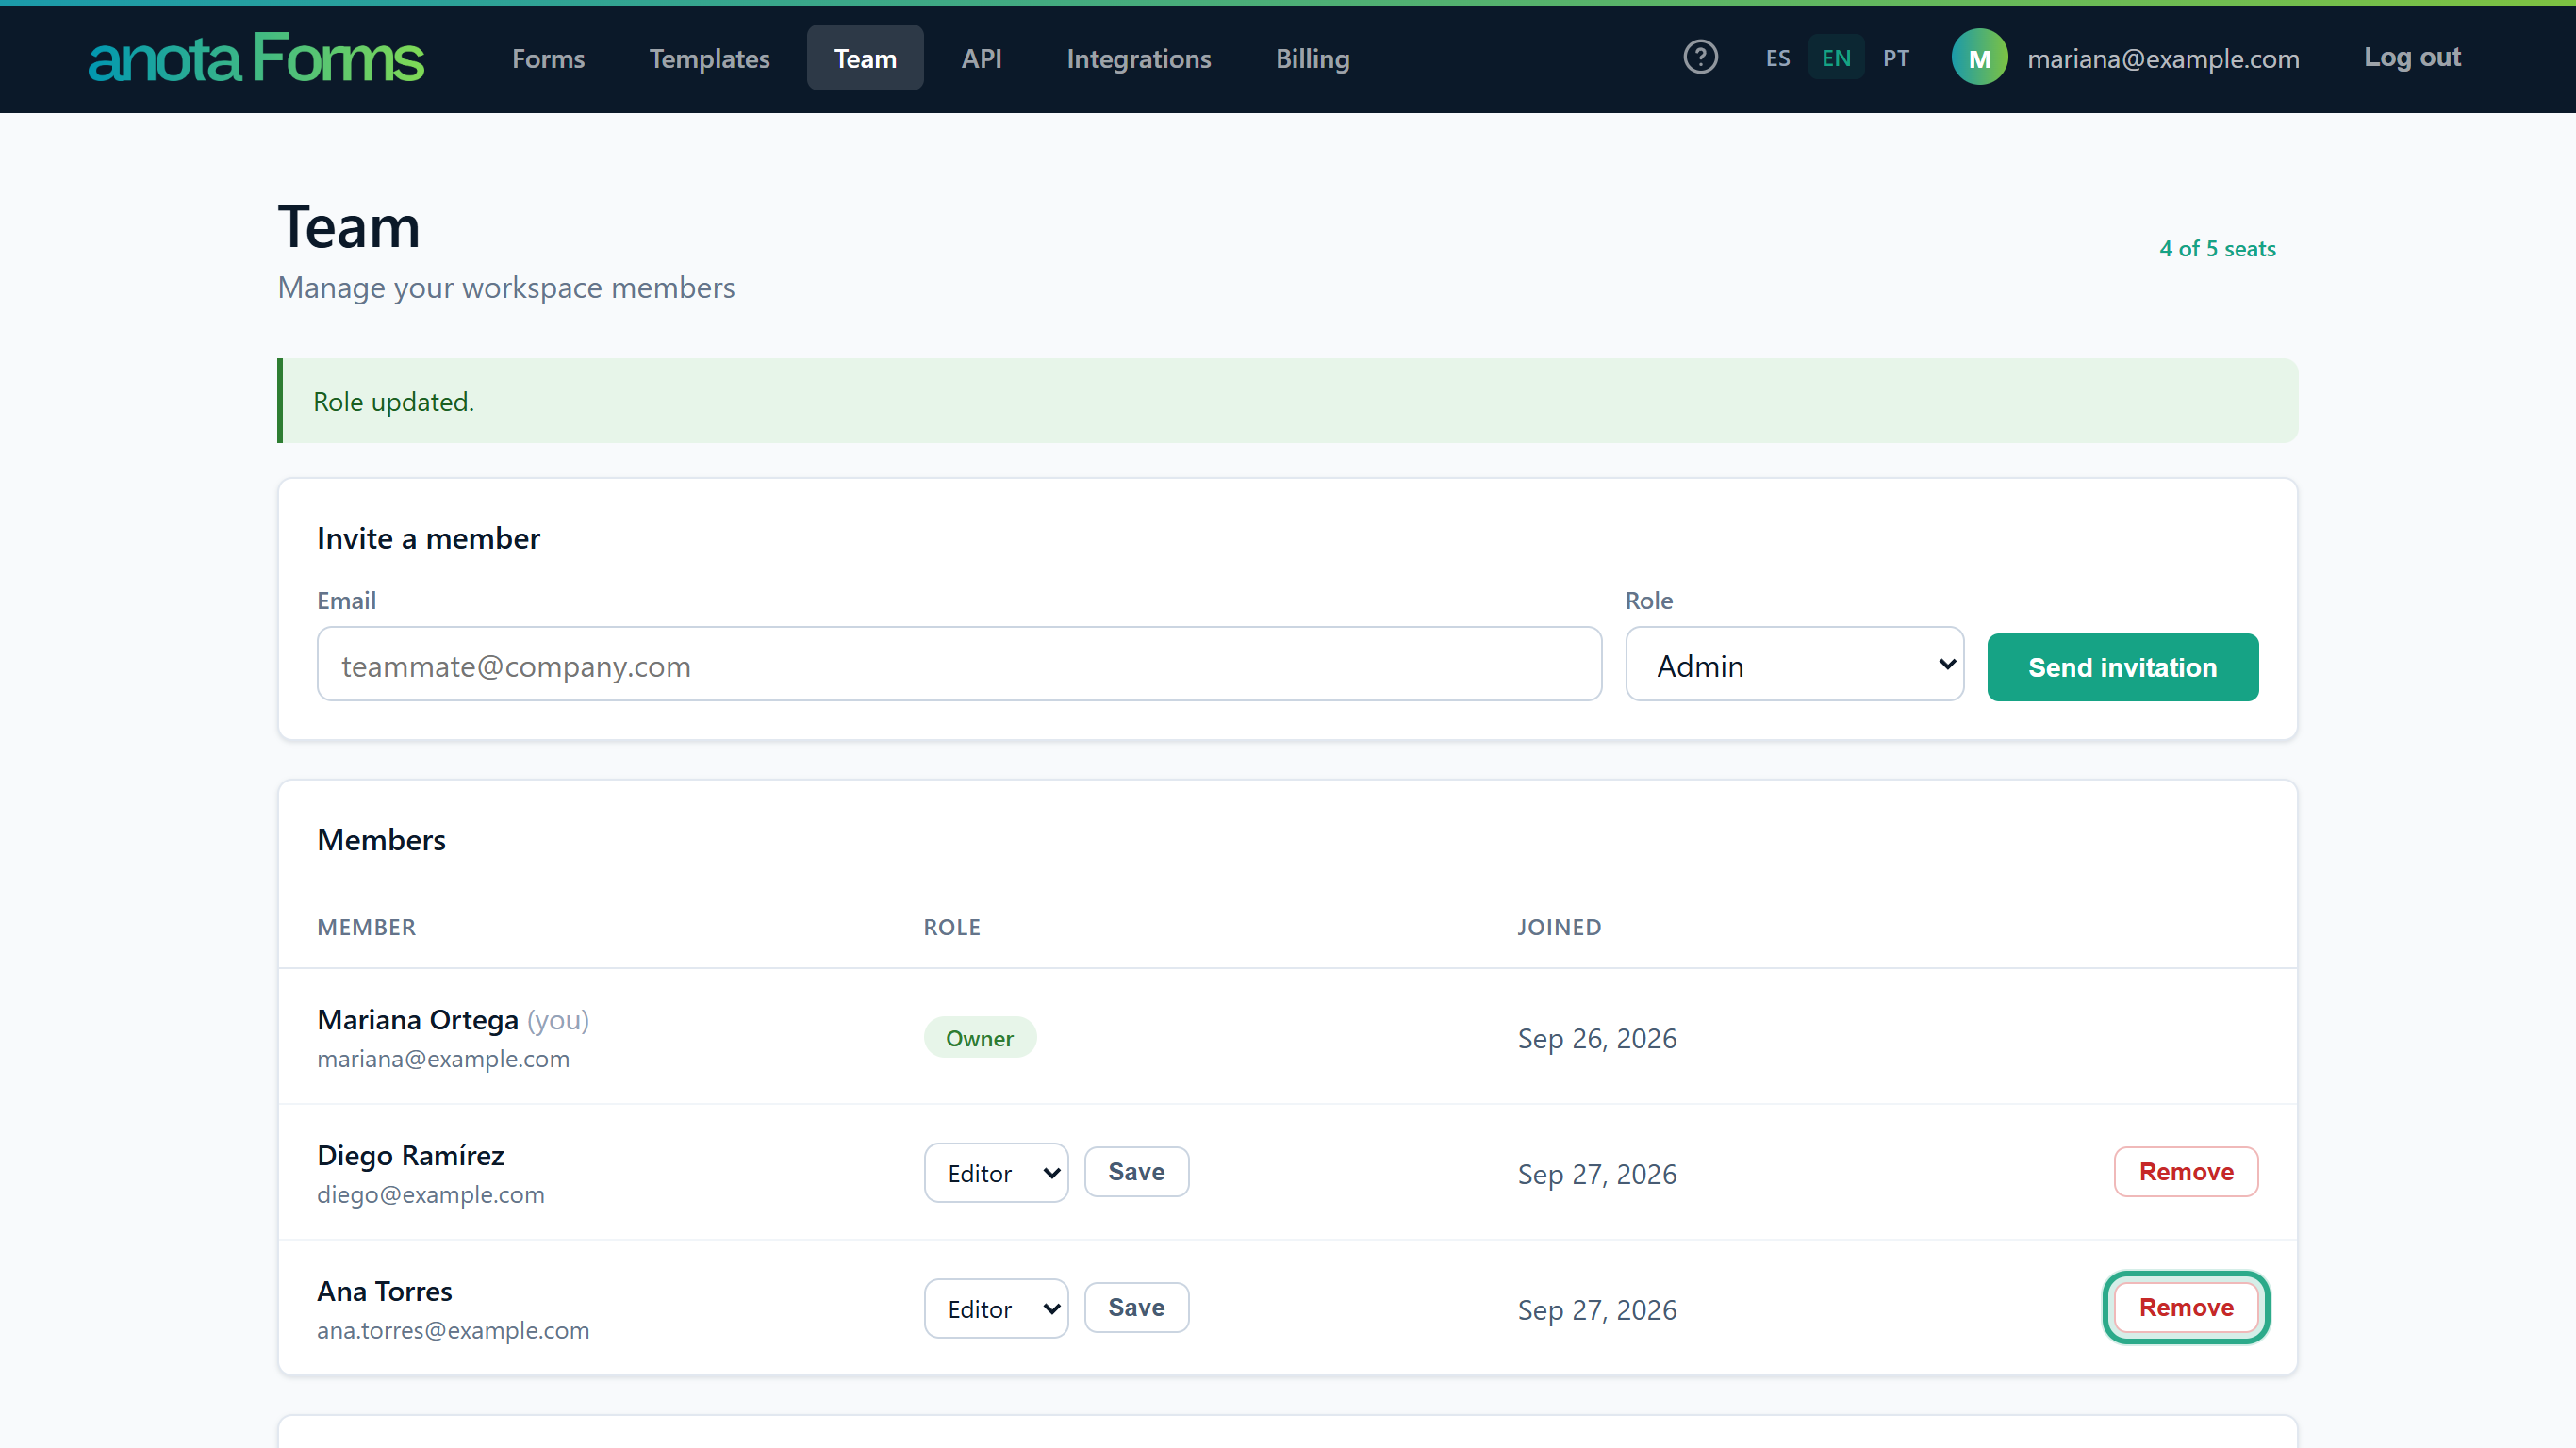
Task: Focus the invite Email input field
Action: tap(959, 664)
